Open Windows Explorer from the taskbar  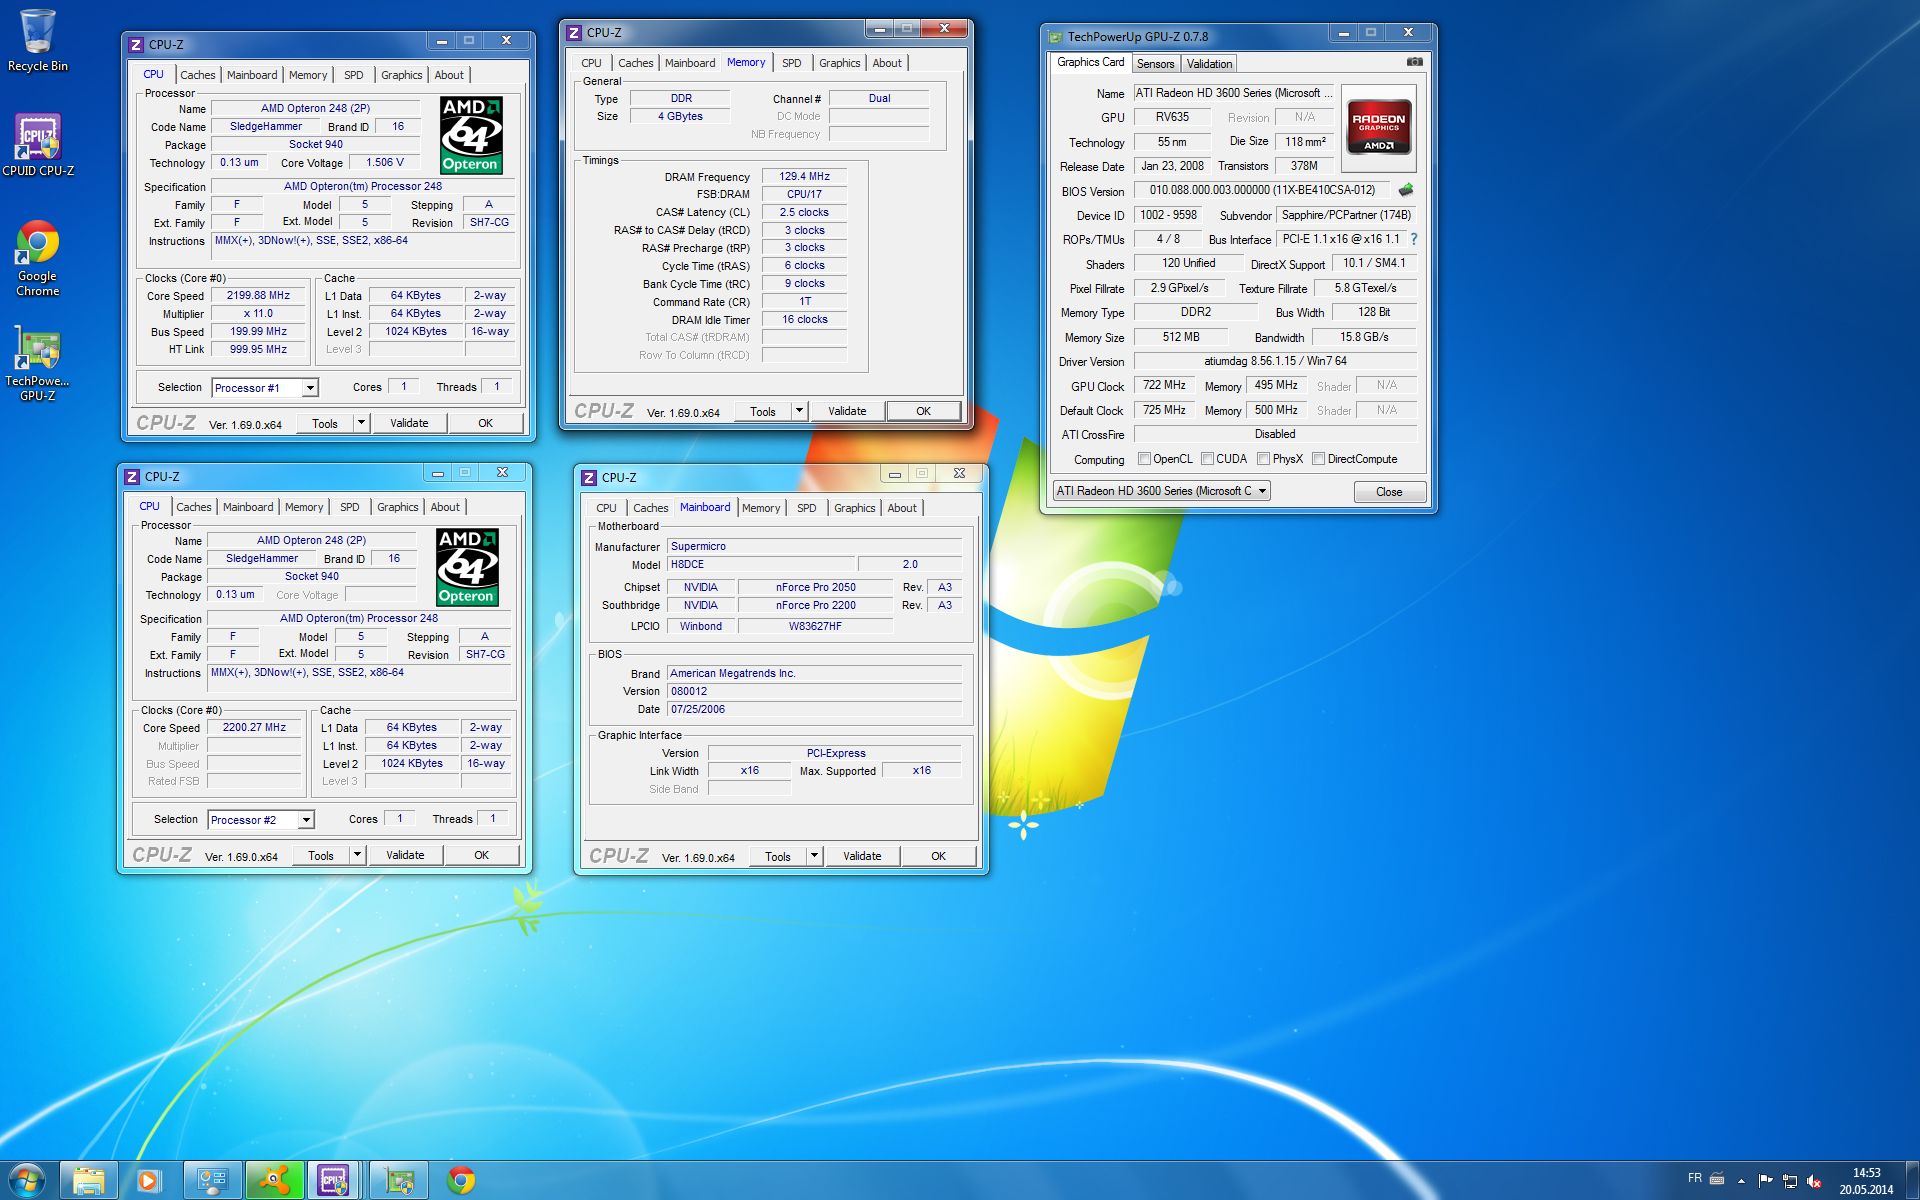coord(89,1181)
